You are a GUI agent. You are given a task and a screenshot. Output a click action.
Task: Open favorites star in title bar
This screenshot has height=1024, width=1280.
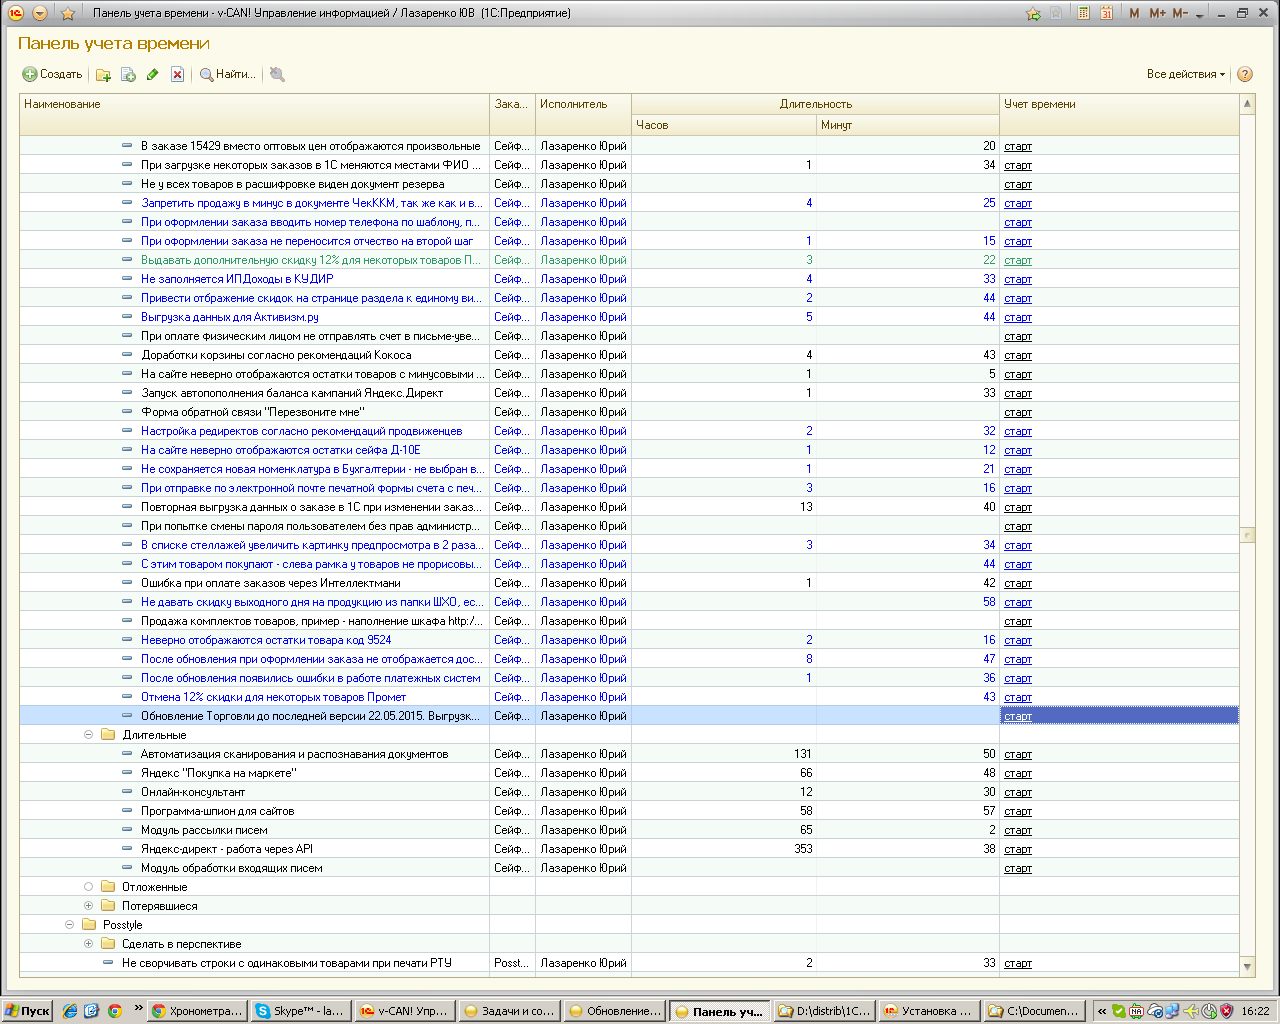coord(68,13)
